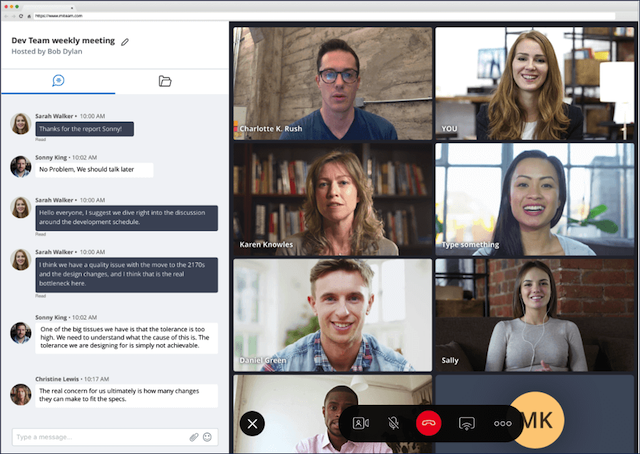The height and width of the screenshot is (454, 640).
Task: Reload the page with the browser refresh icon
Action: click(21, 16)
